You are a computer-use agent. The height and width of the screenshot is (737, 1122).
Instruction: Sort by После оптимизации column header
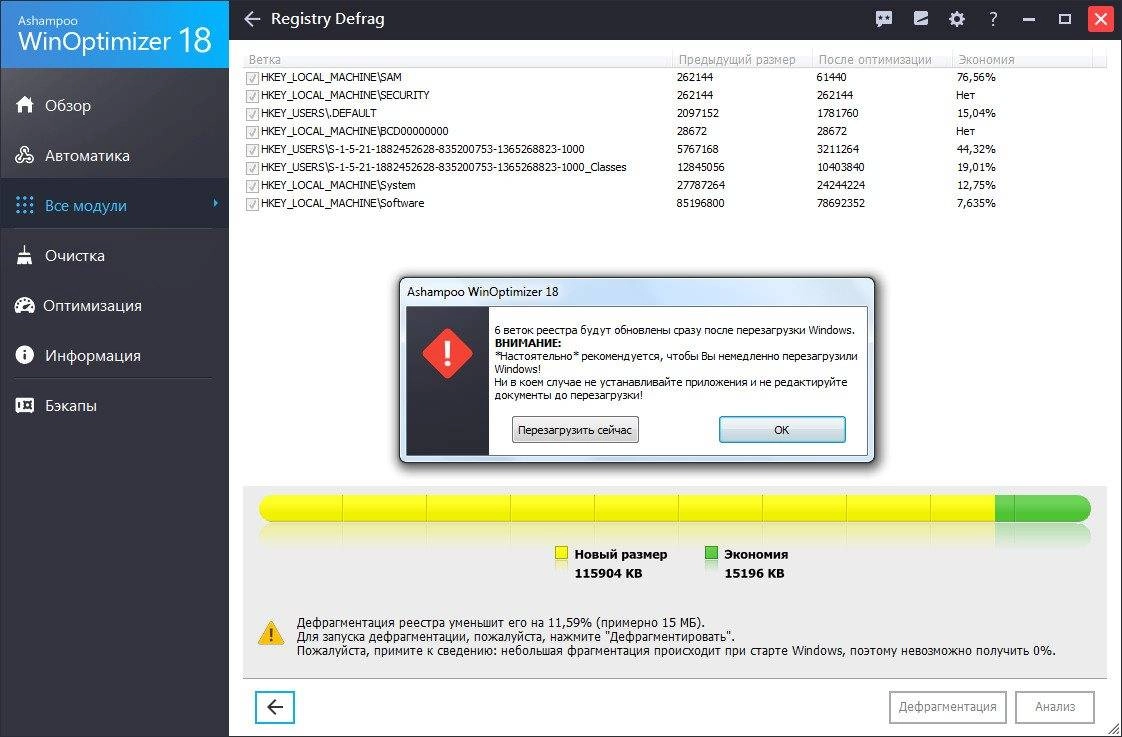point(882,59)
